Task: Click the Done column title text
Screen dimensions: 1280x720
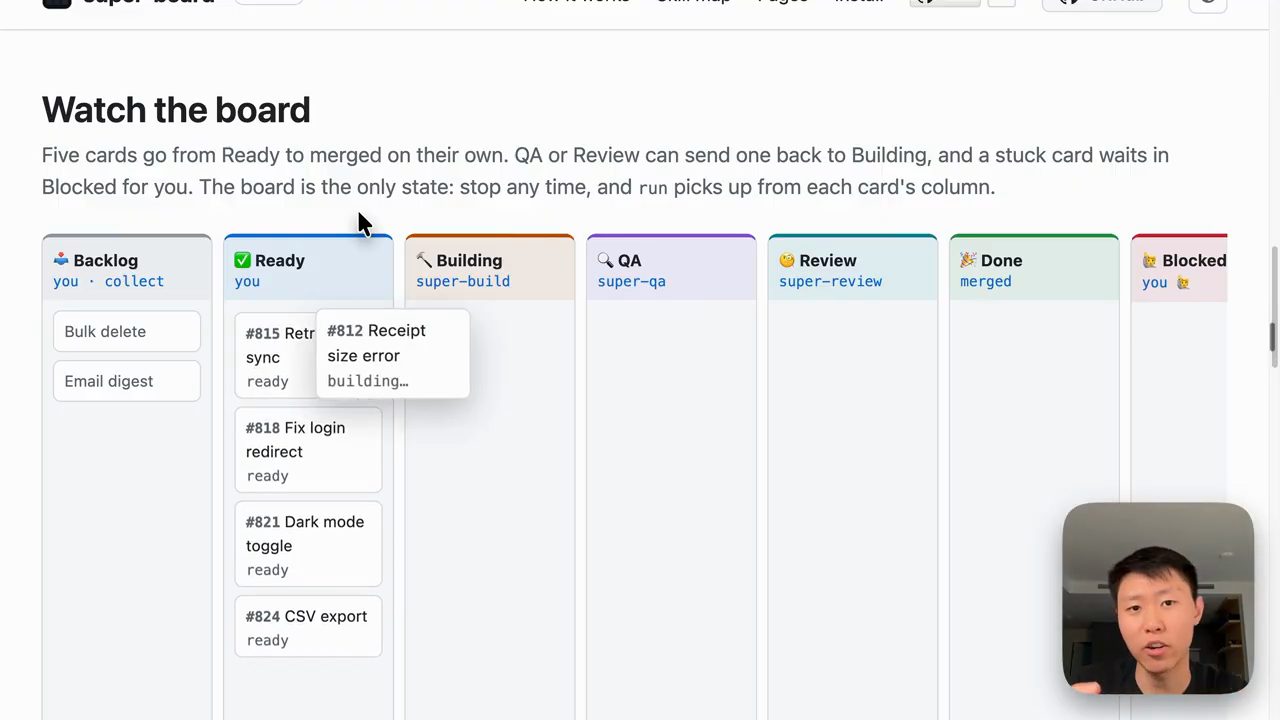Action: (x=1001, y=260)
